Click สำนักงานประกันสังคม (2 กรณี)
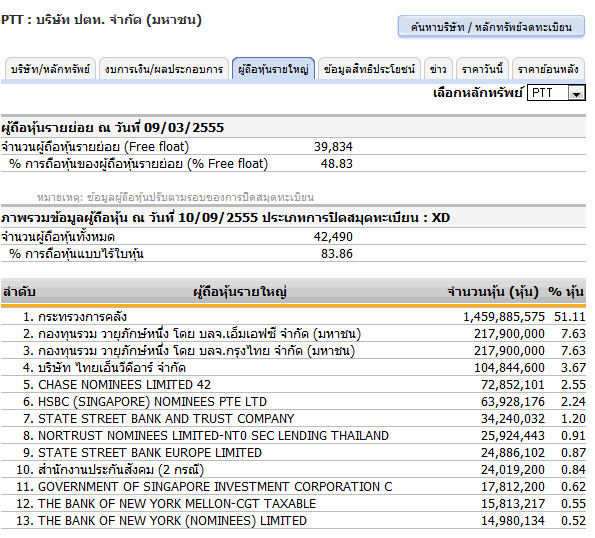Image resolution: width=595 pixels, height=538 pixels. [x=121, y=470]
